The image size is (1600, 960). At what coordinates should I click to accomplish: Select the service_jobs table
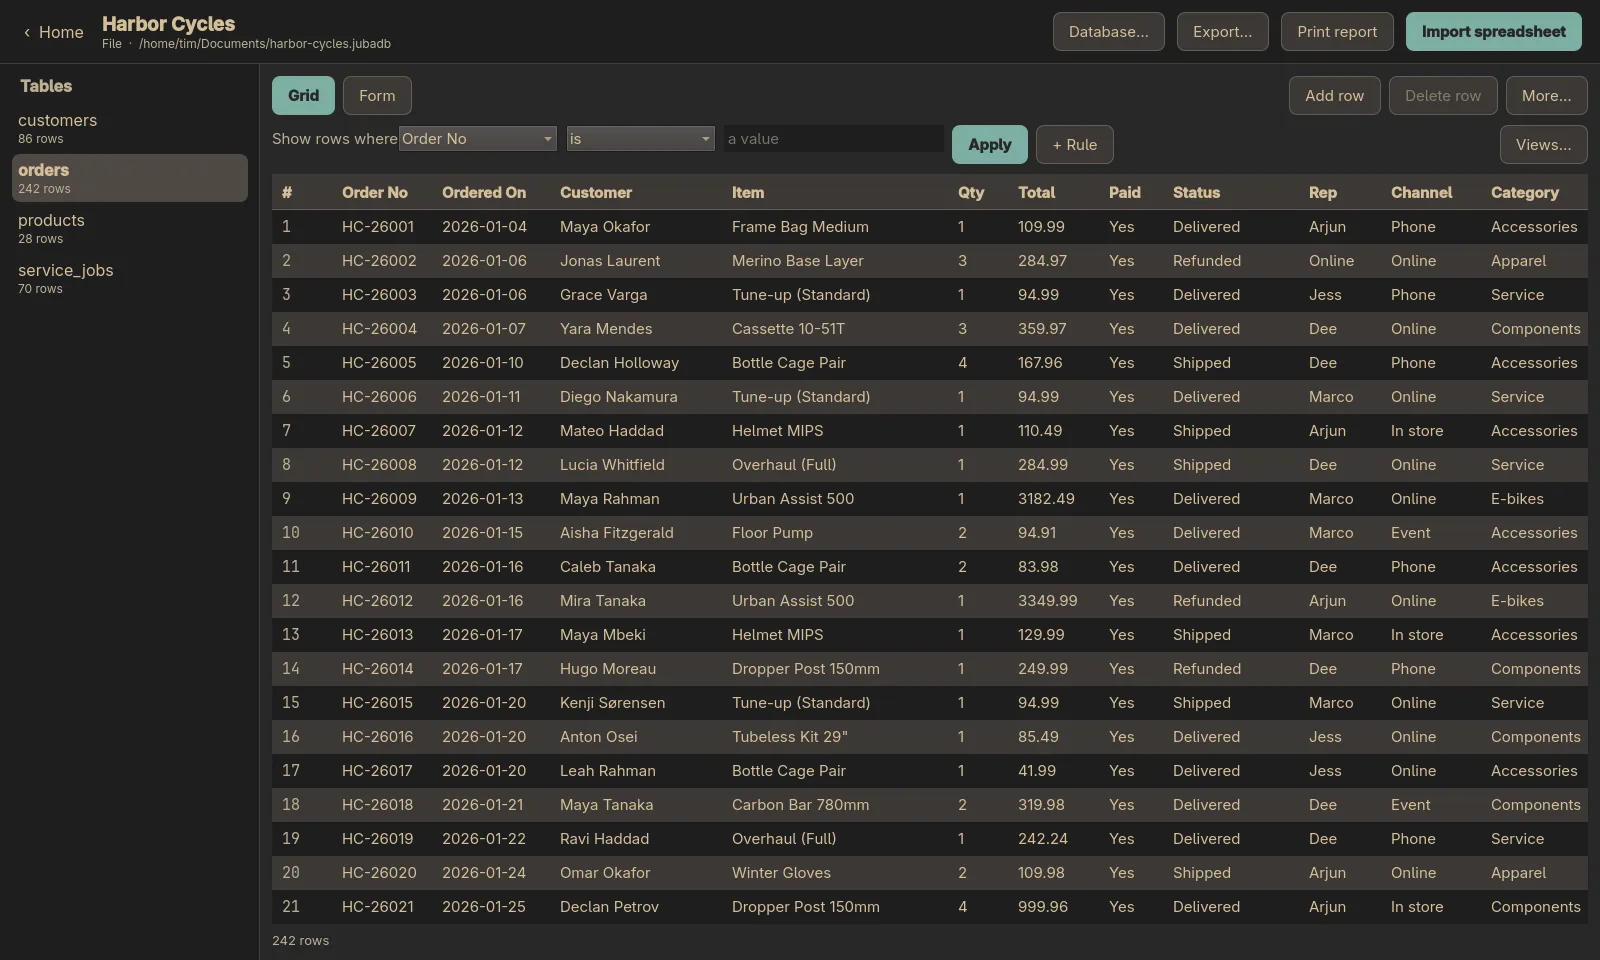click(x=130, y=278)
